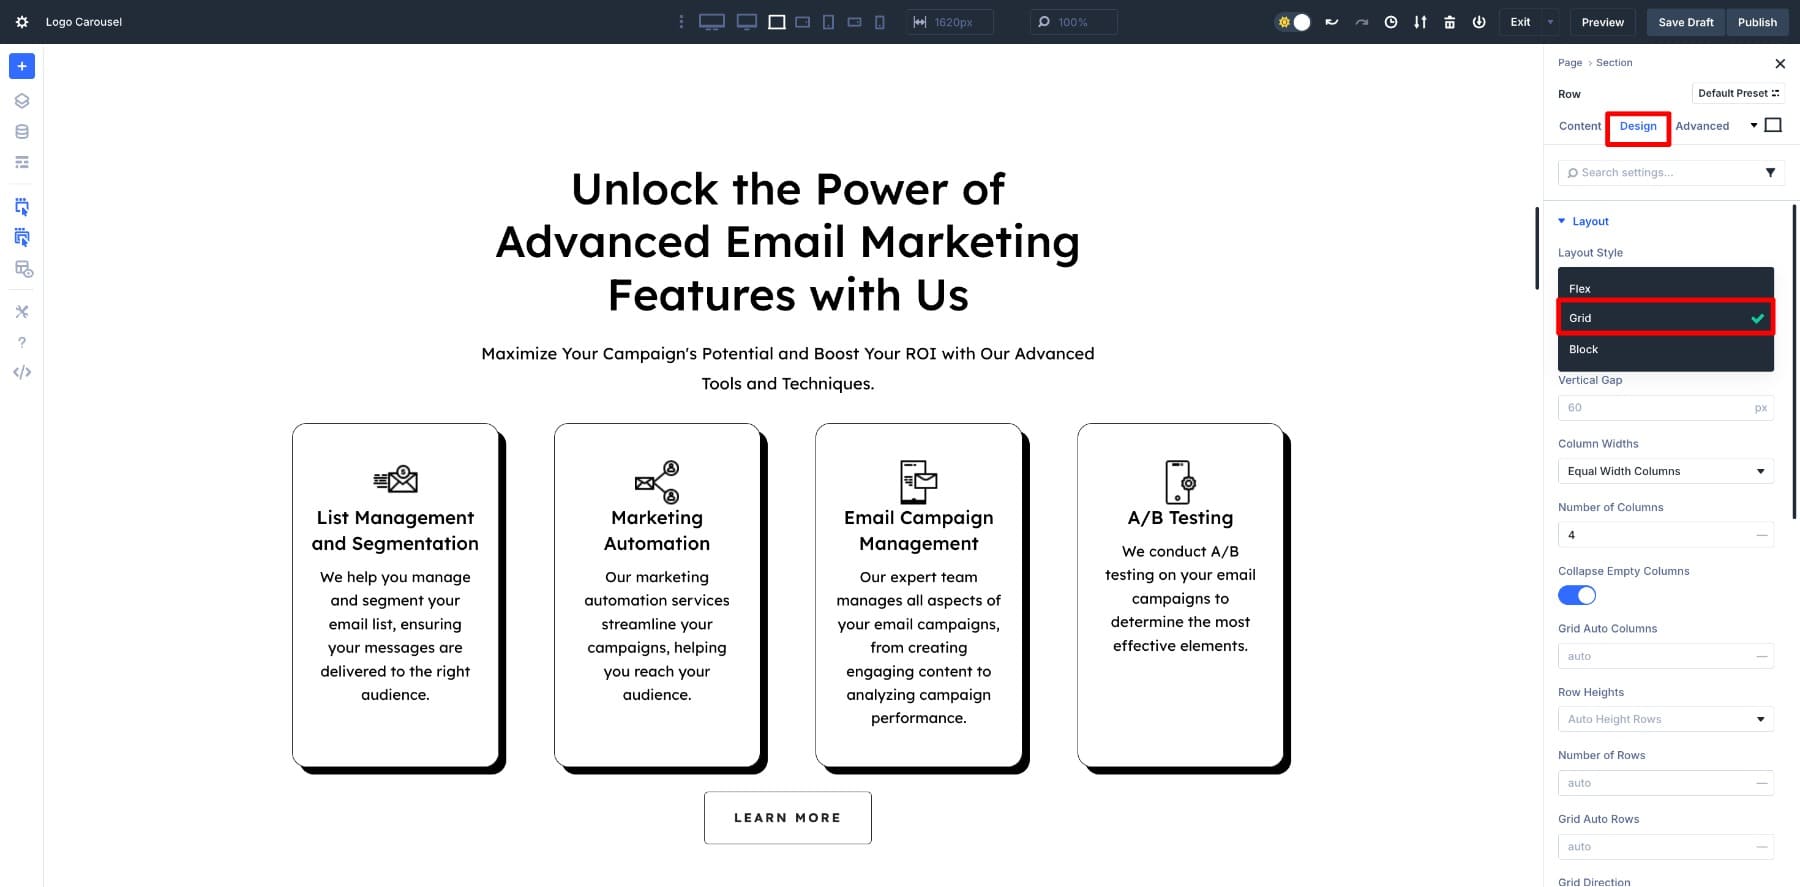Open the Layers panel icon in sidebar
Image resolution: width=1800 pixels, height=887 pixels.
(22, 101)
